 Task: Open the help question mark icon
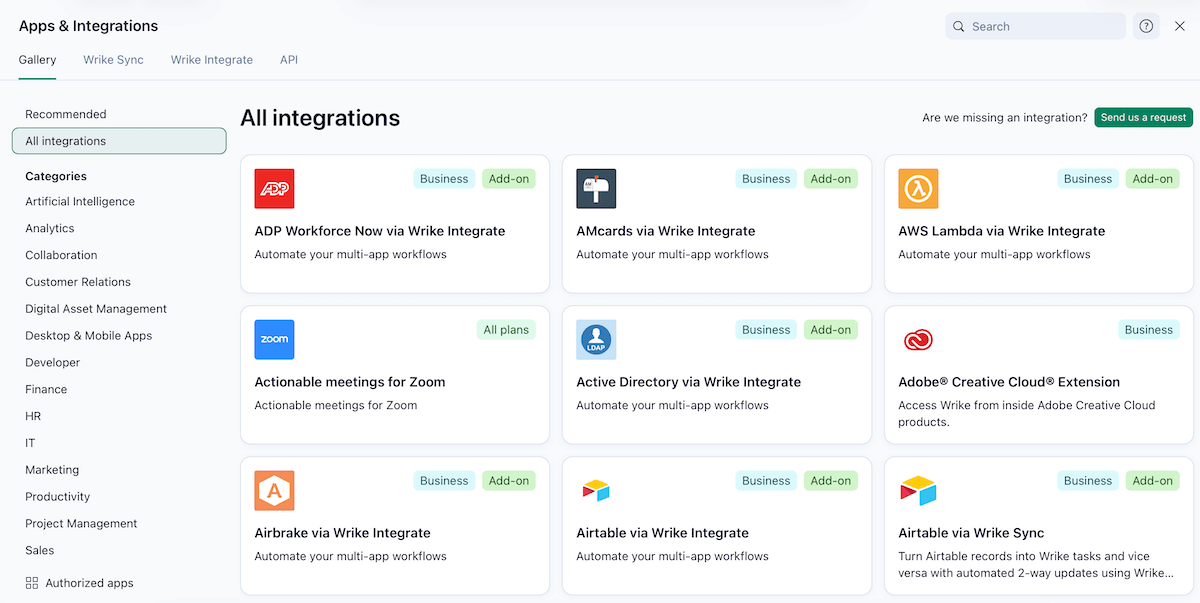point(1146,26)
